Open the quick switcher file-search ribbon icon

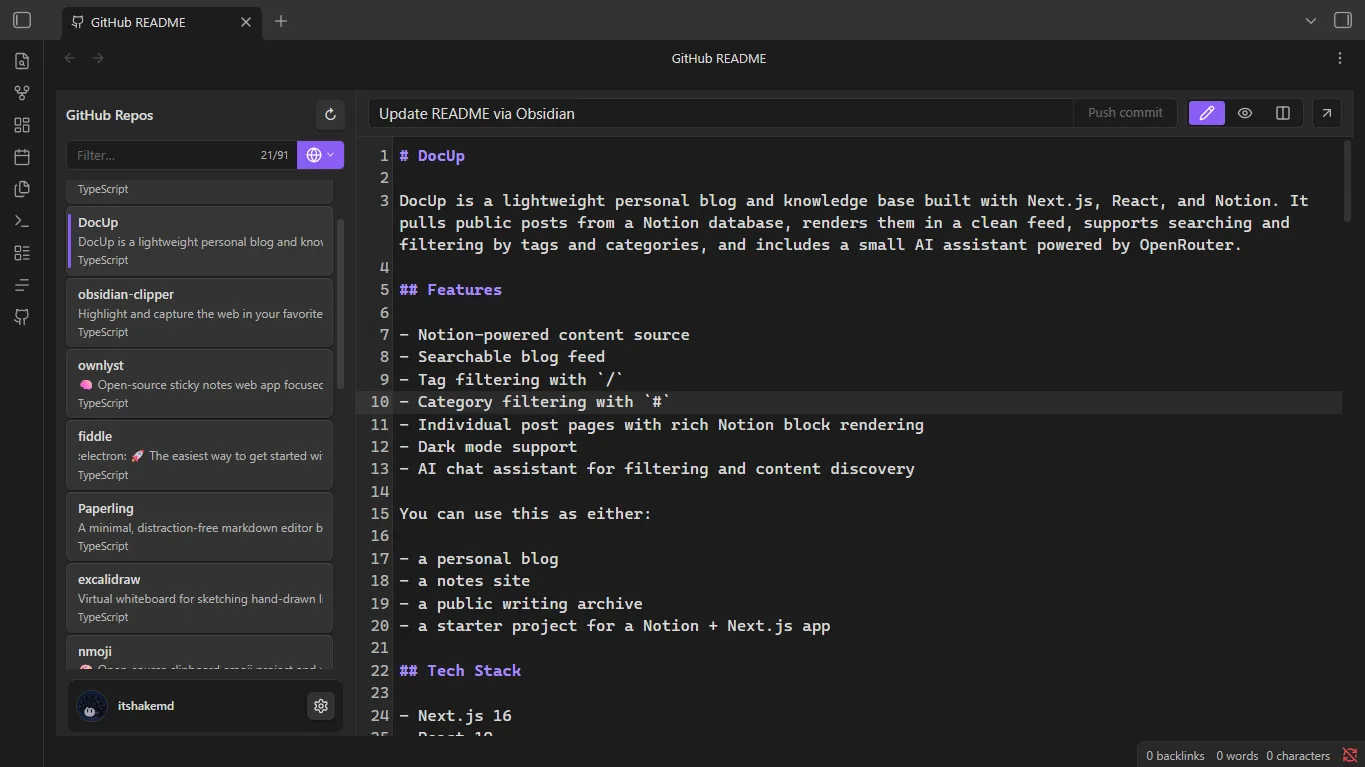tap(22, 61)
